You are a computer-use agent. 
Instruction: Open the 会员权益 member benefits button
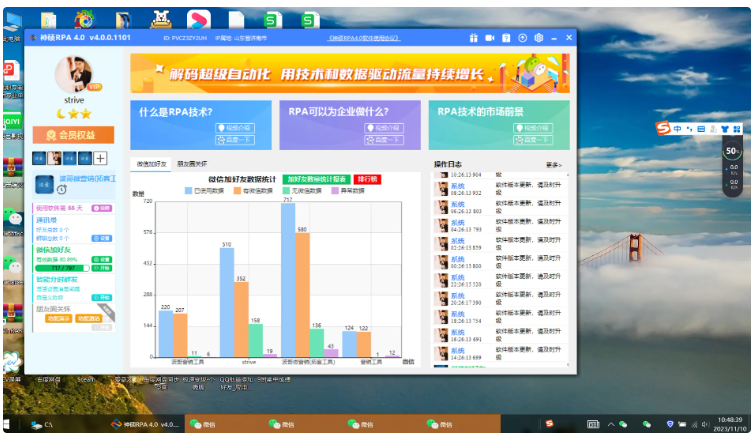(x=74, y=135)
